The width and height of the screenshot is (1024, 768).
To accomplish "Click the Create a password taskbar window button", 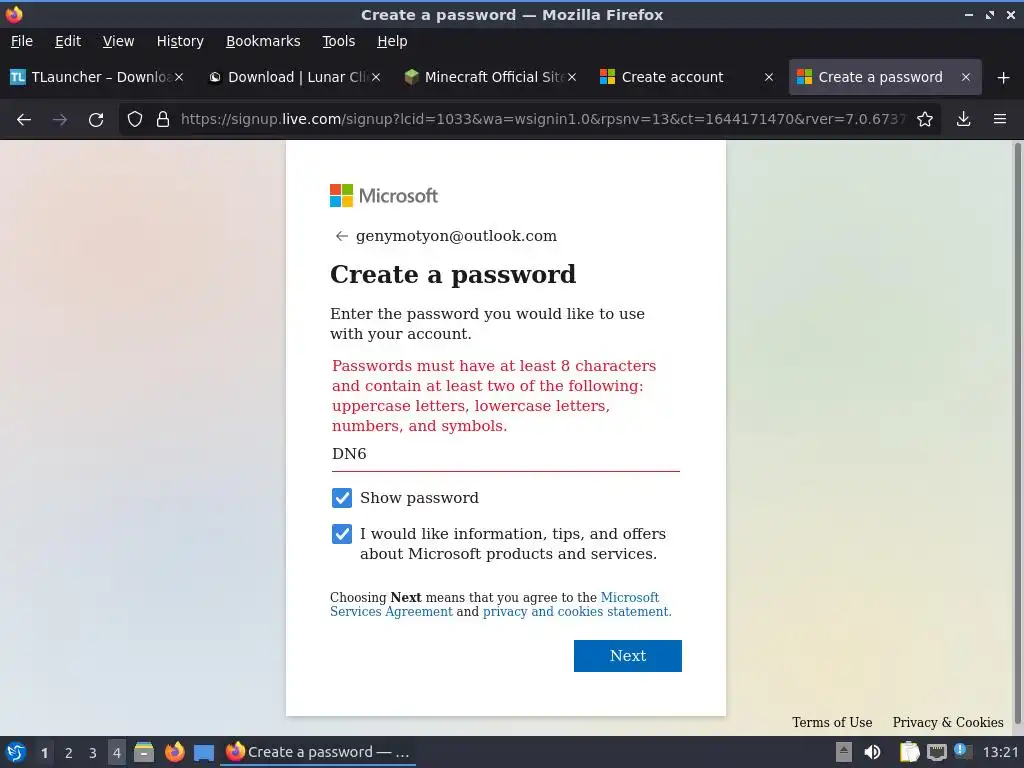I will point(318,752).
